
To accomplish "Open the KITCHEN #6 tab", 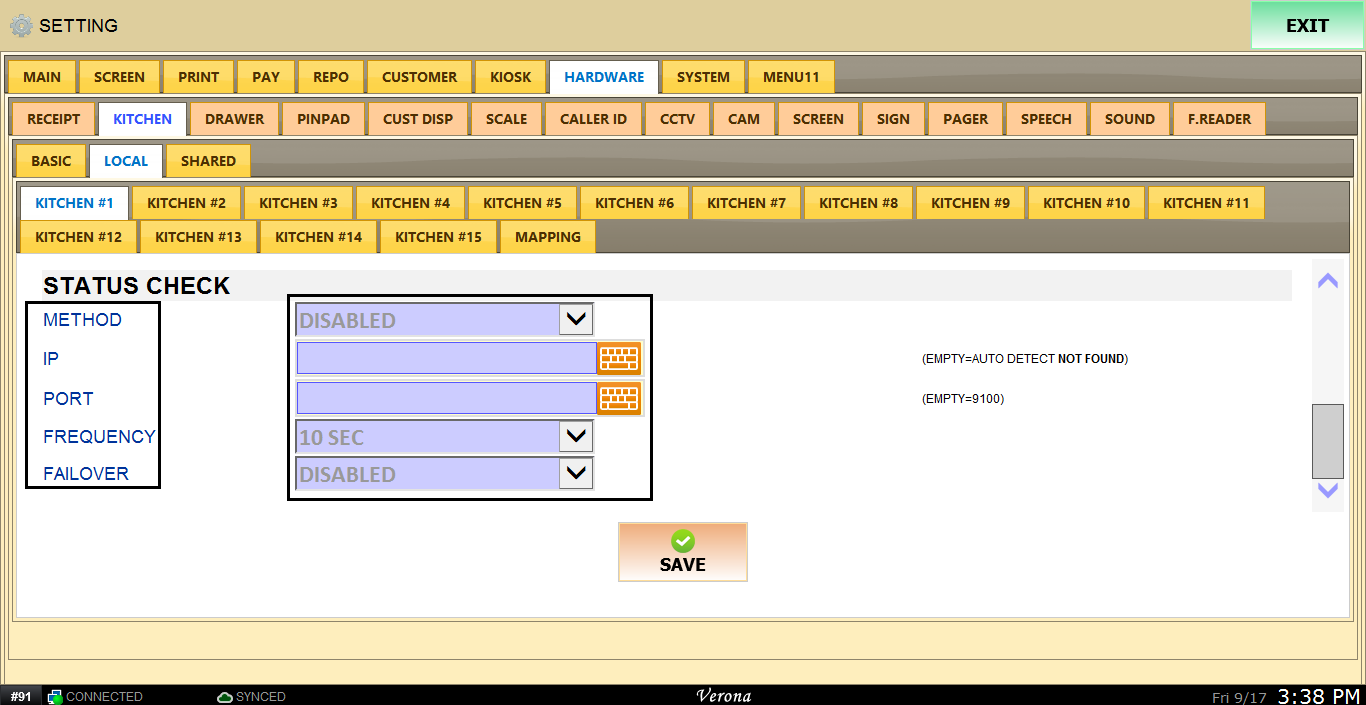I will [635, 203].
